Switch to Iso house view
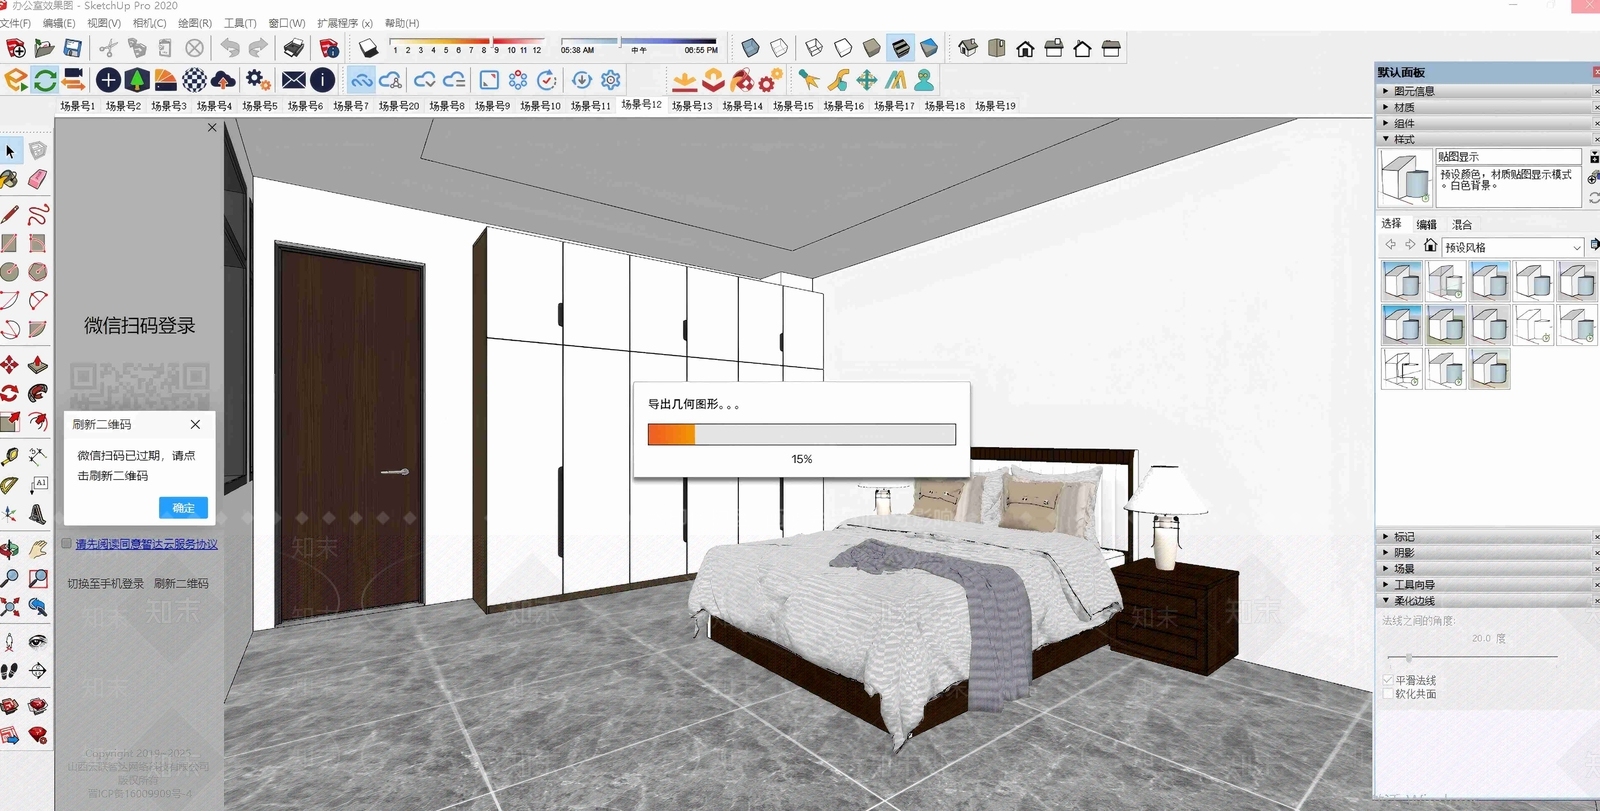This screenshot has width=1600, height=811. (967, 48)
